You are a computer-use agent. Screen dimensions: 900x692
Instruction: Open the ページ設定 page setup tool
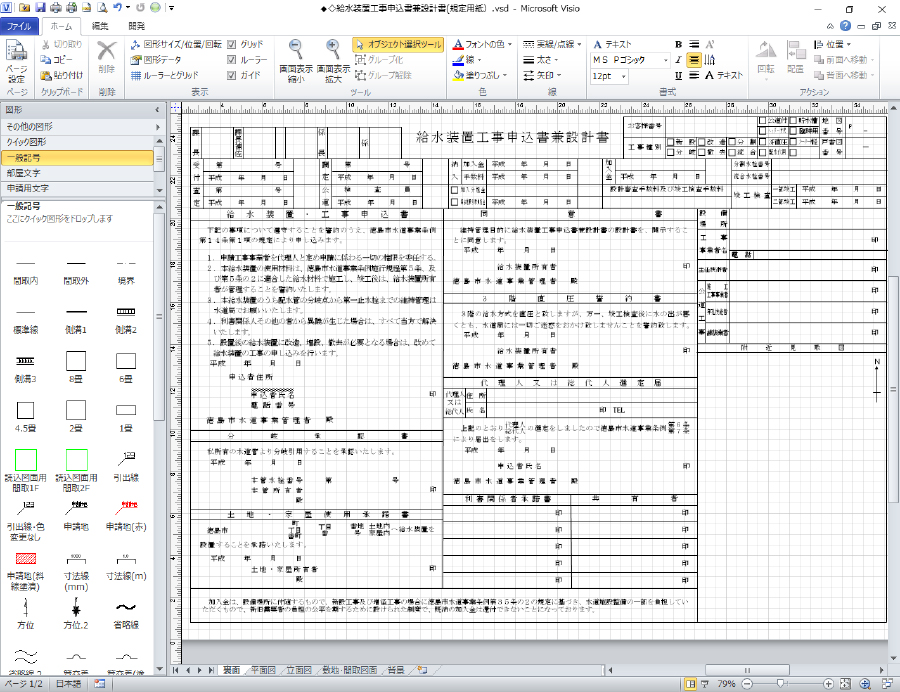(x=16, y=63)
